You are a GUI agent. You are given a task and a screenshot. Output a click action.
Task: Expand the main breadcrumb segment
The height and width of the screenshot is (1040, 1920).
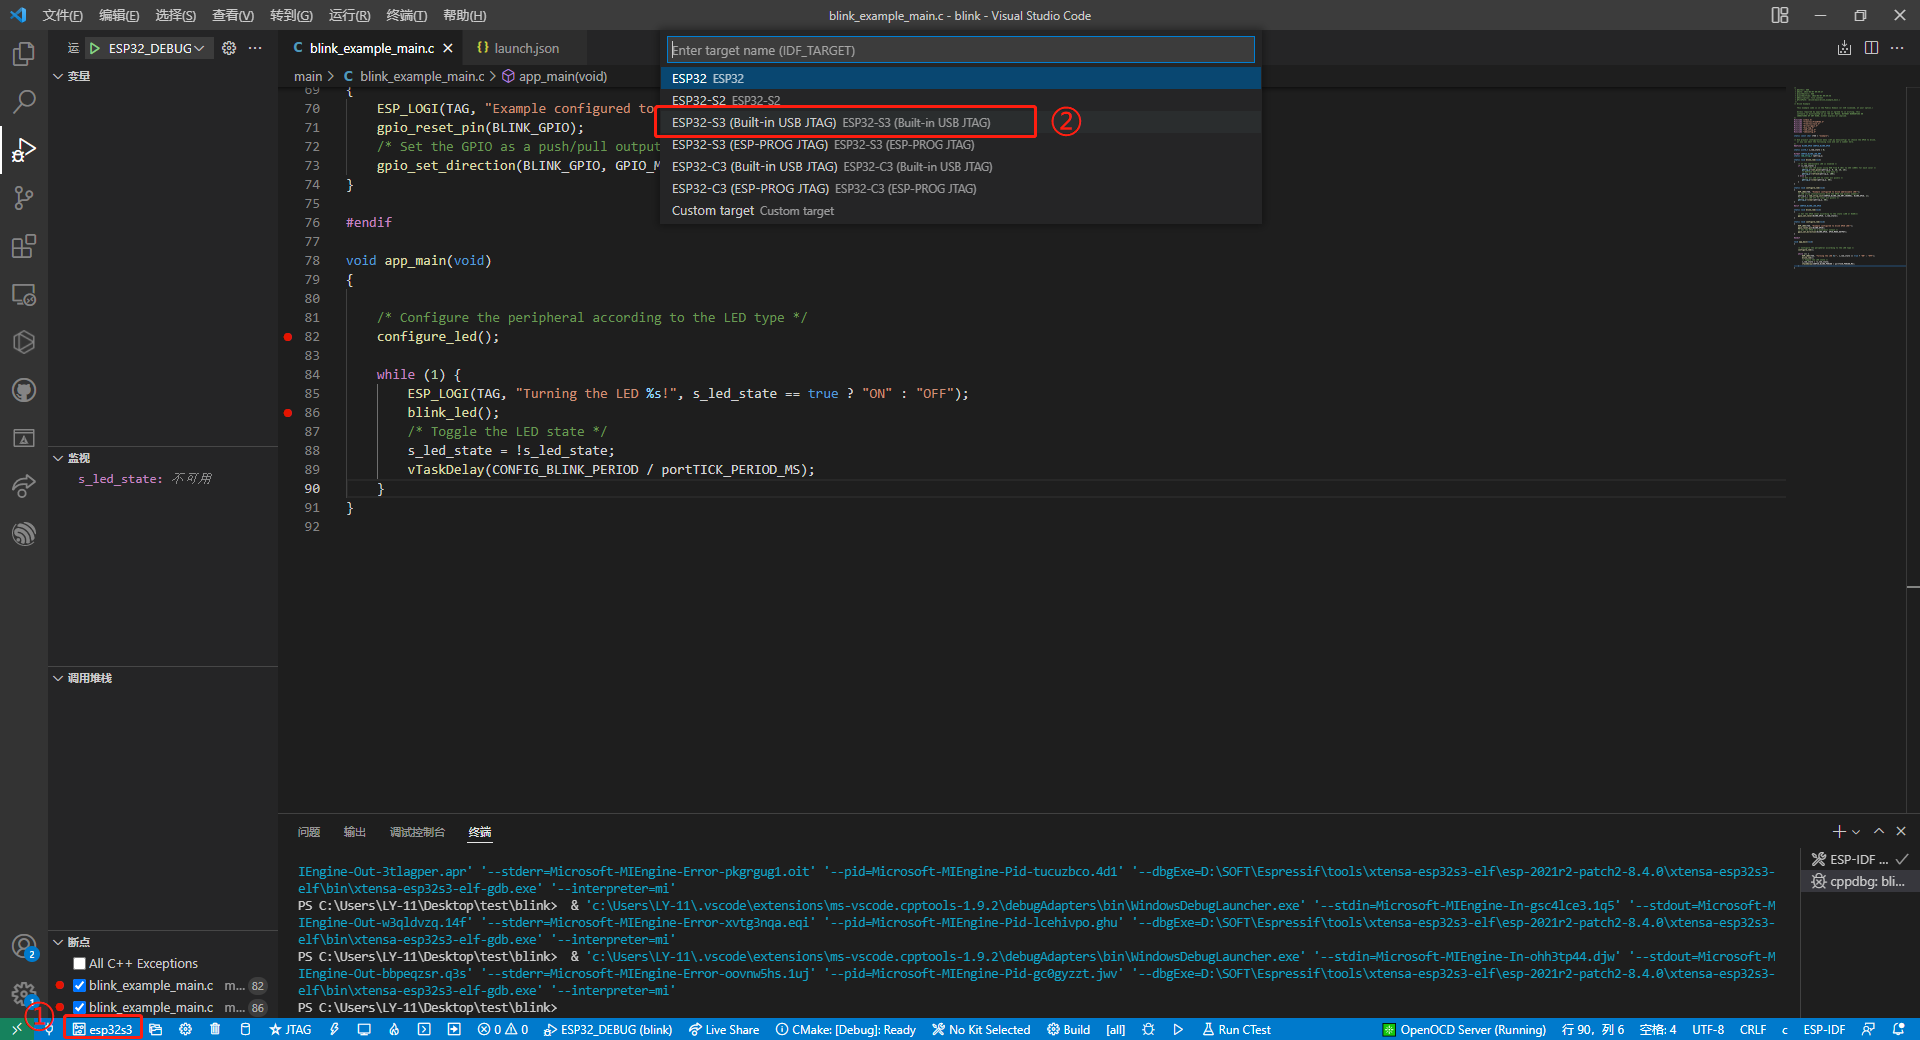(308, 76)
